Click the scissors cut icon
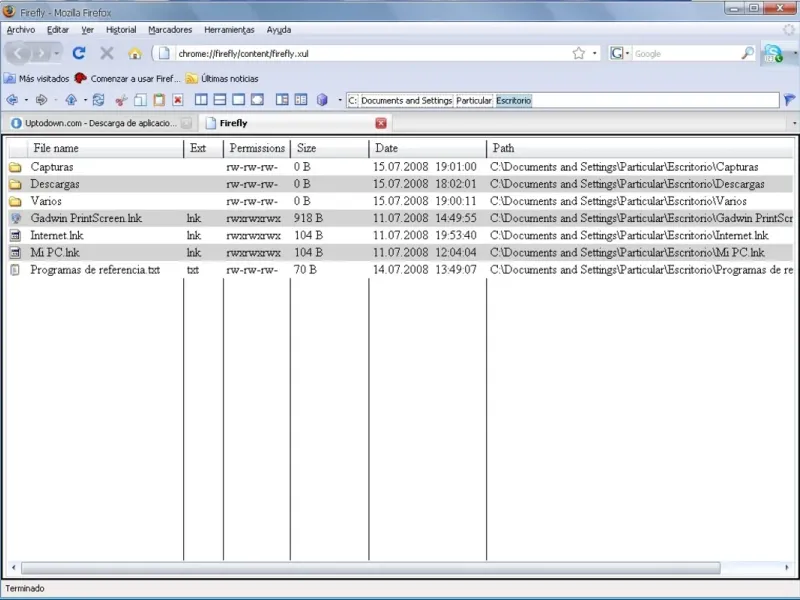The height and width of the screenshot is (600, 800). [x=121, y=100]
